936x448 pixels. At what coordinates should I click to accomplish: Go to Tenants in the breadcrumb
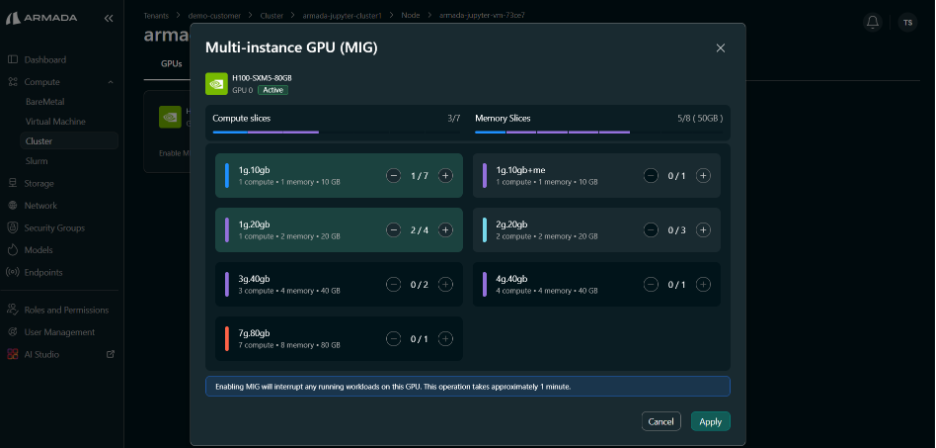pos(156,16)
